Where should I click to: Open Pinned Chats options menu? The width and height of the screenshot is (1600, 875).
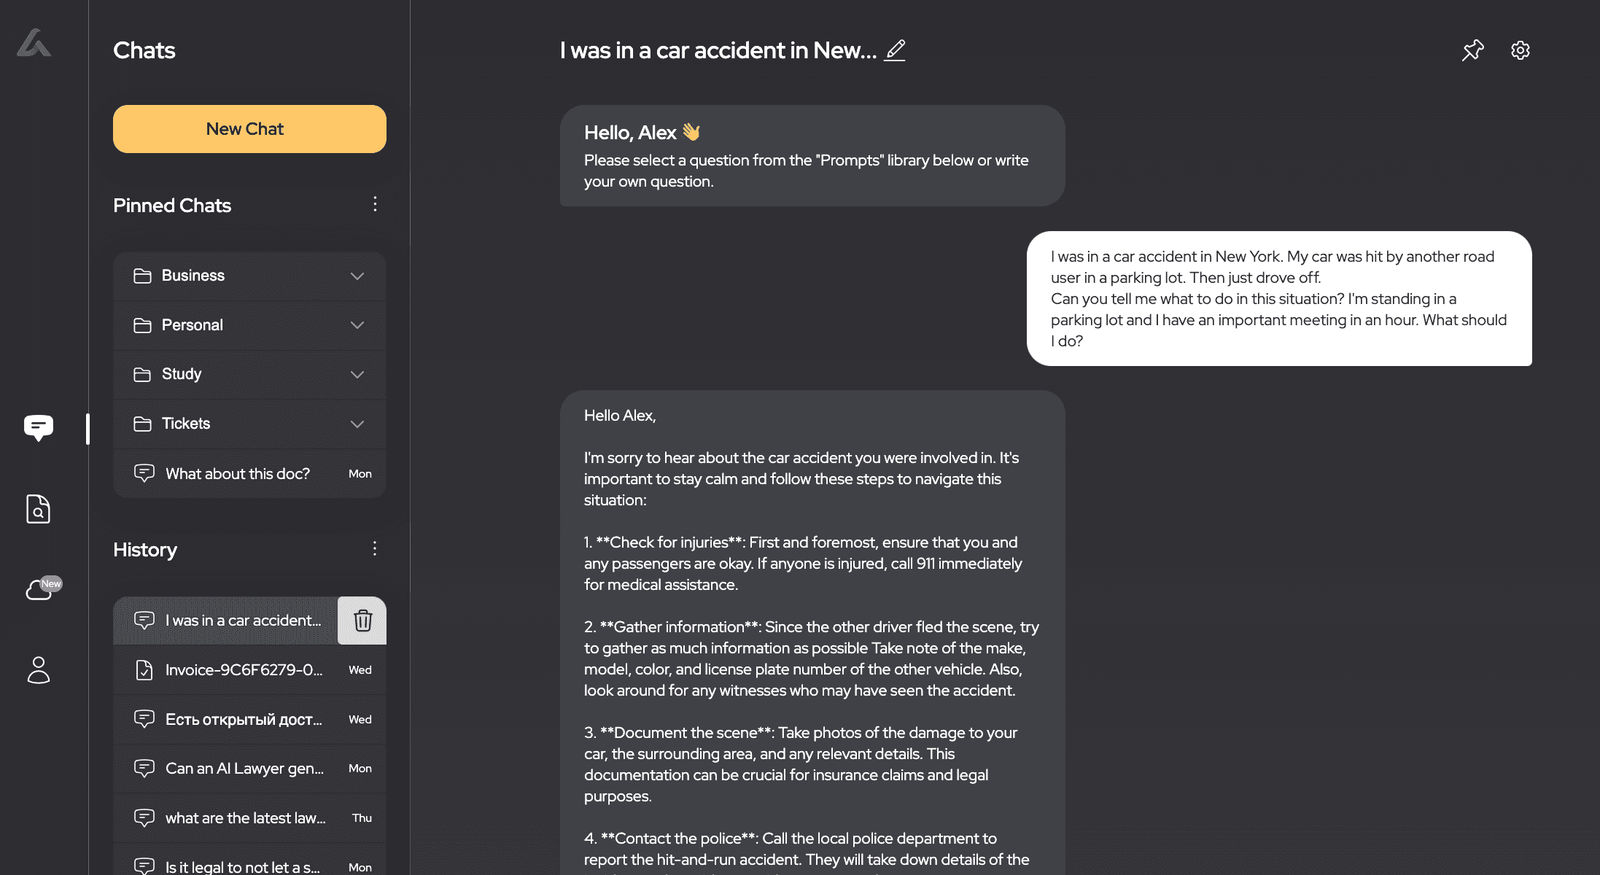[x=375, y=204]
